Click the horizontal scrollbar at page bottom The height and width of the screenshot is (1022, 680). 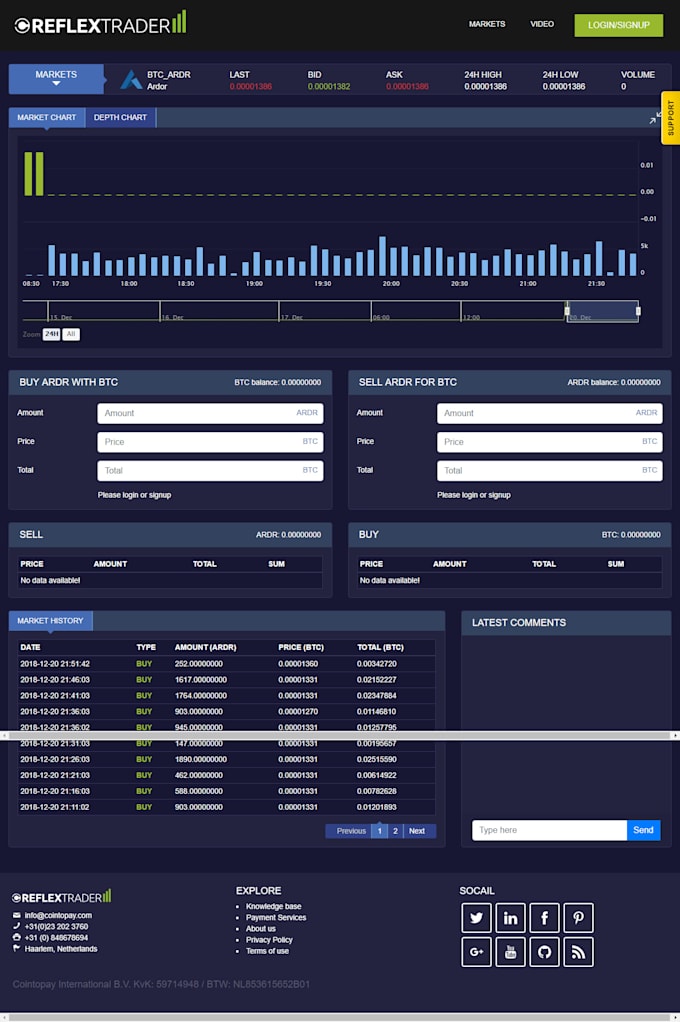point(340,1017)
